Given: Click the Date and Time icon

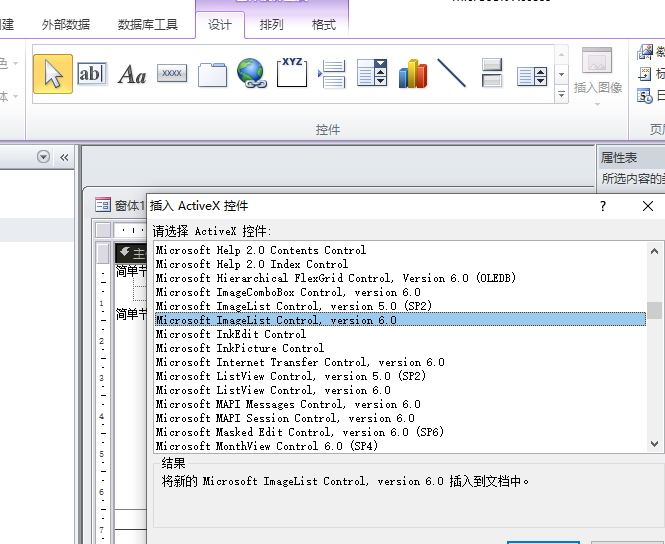Looking at the screenshot, I should (645, 96).
